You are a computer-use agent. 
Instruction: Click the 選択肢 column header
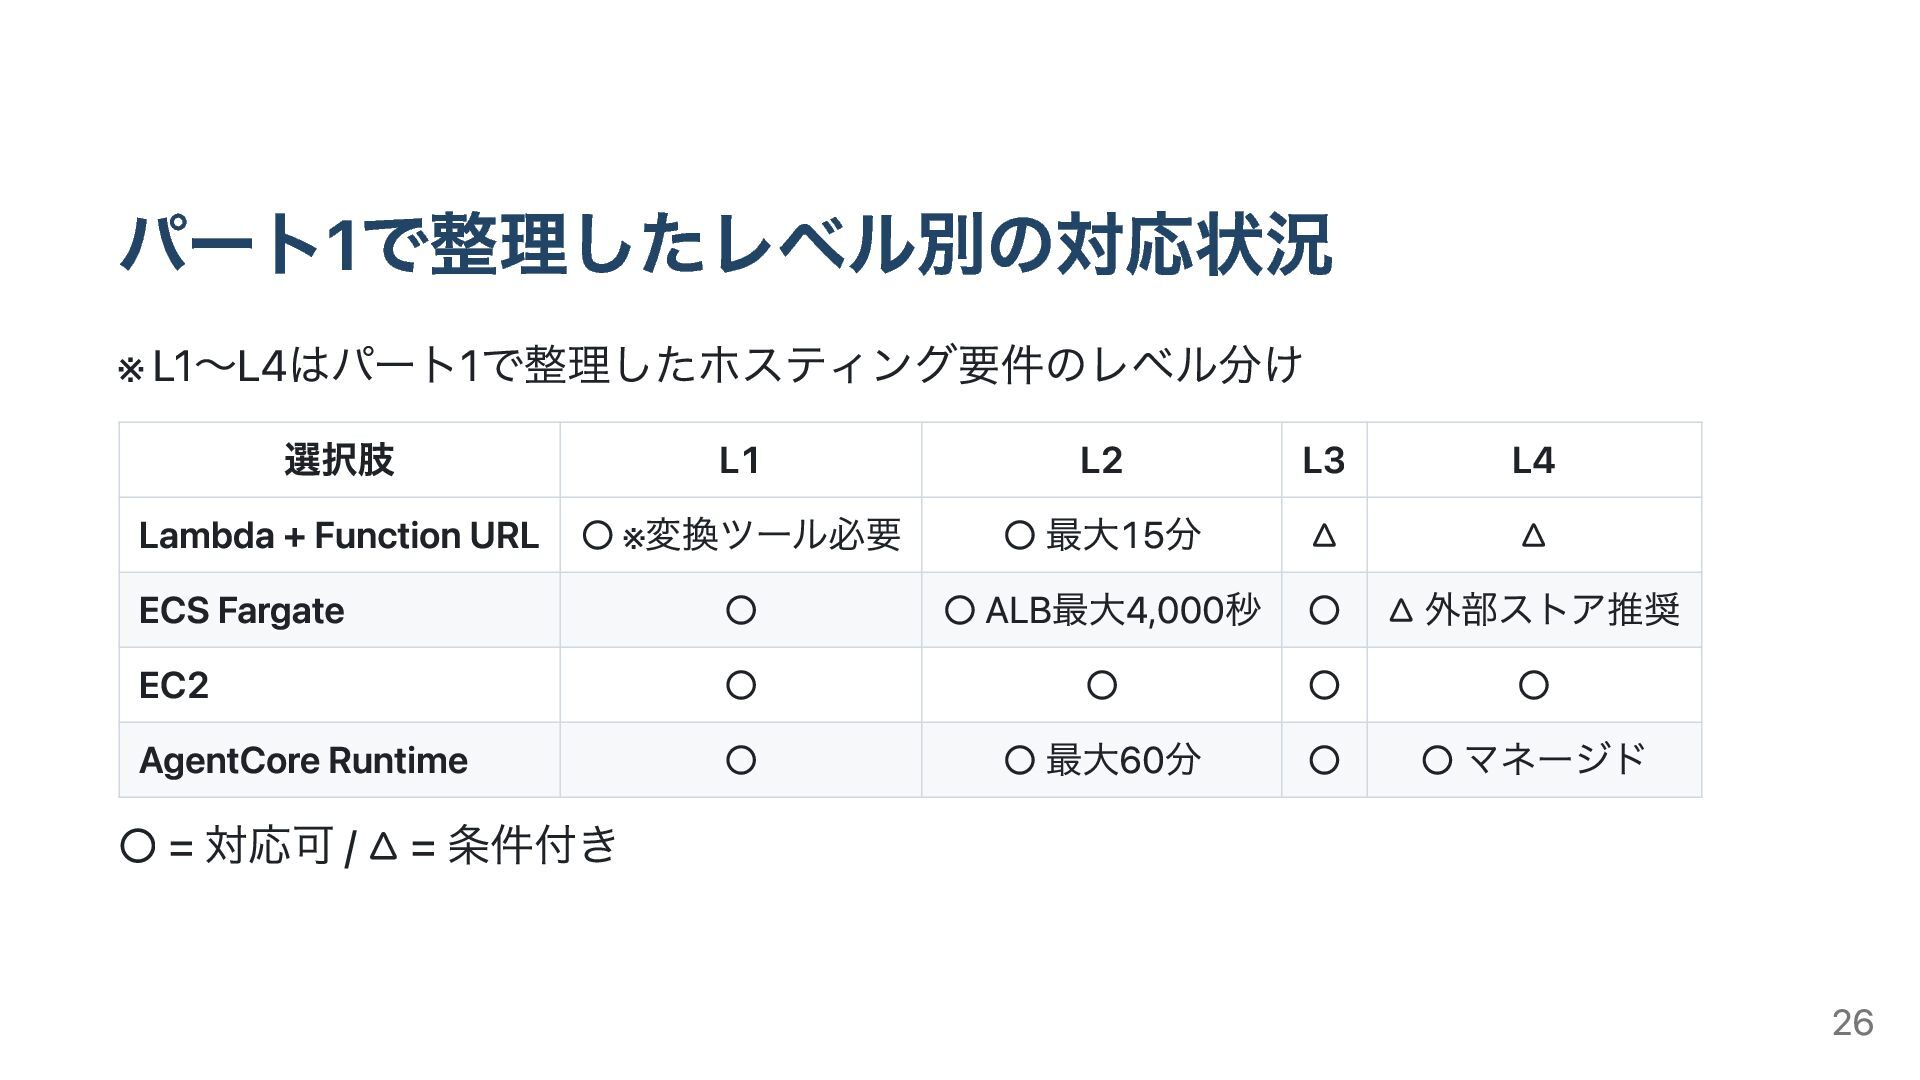[x=339, y=460]
